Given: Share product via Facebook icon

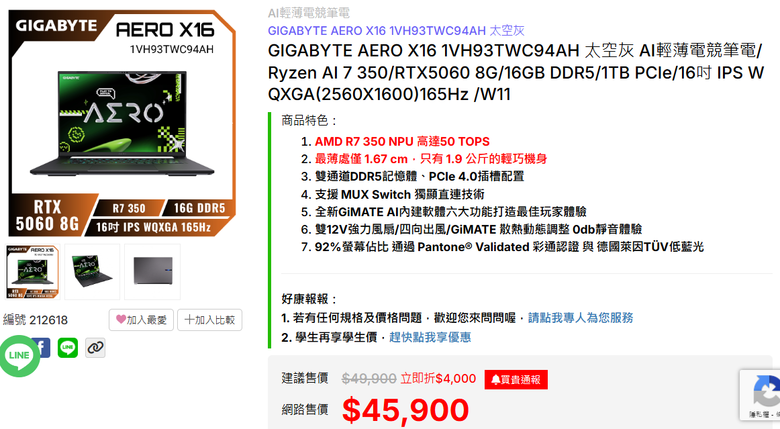Looking at the screenshot, I should 43,347.
